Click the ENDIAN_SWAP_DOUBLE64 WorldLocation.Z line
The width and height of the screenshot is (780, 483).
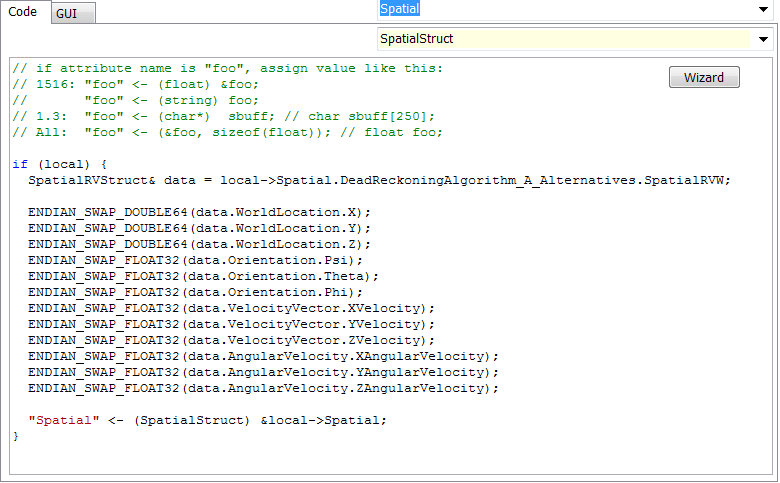200,244
